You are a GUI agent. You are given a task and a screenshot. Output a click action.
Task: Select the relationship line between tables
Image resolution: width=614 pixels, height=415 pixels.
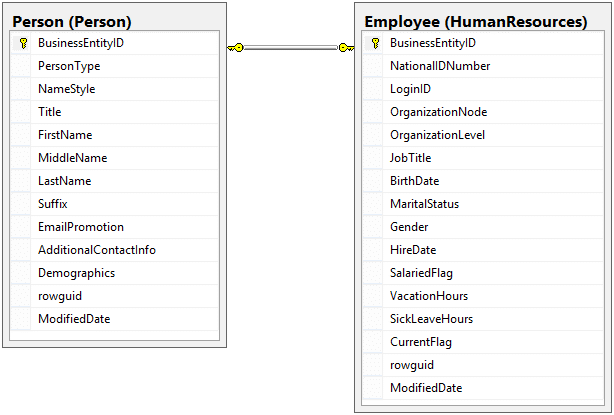coord(290,47)
